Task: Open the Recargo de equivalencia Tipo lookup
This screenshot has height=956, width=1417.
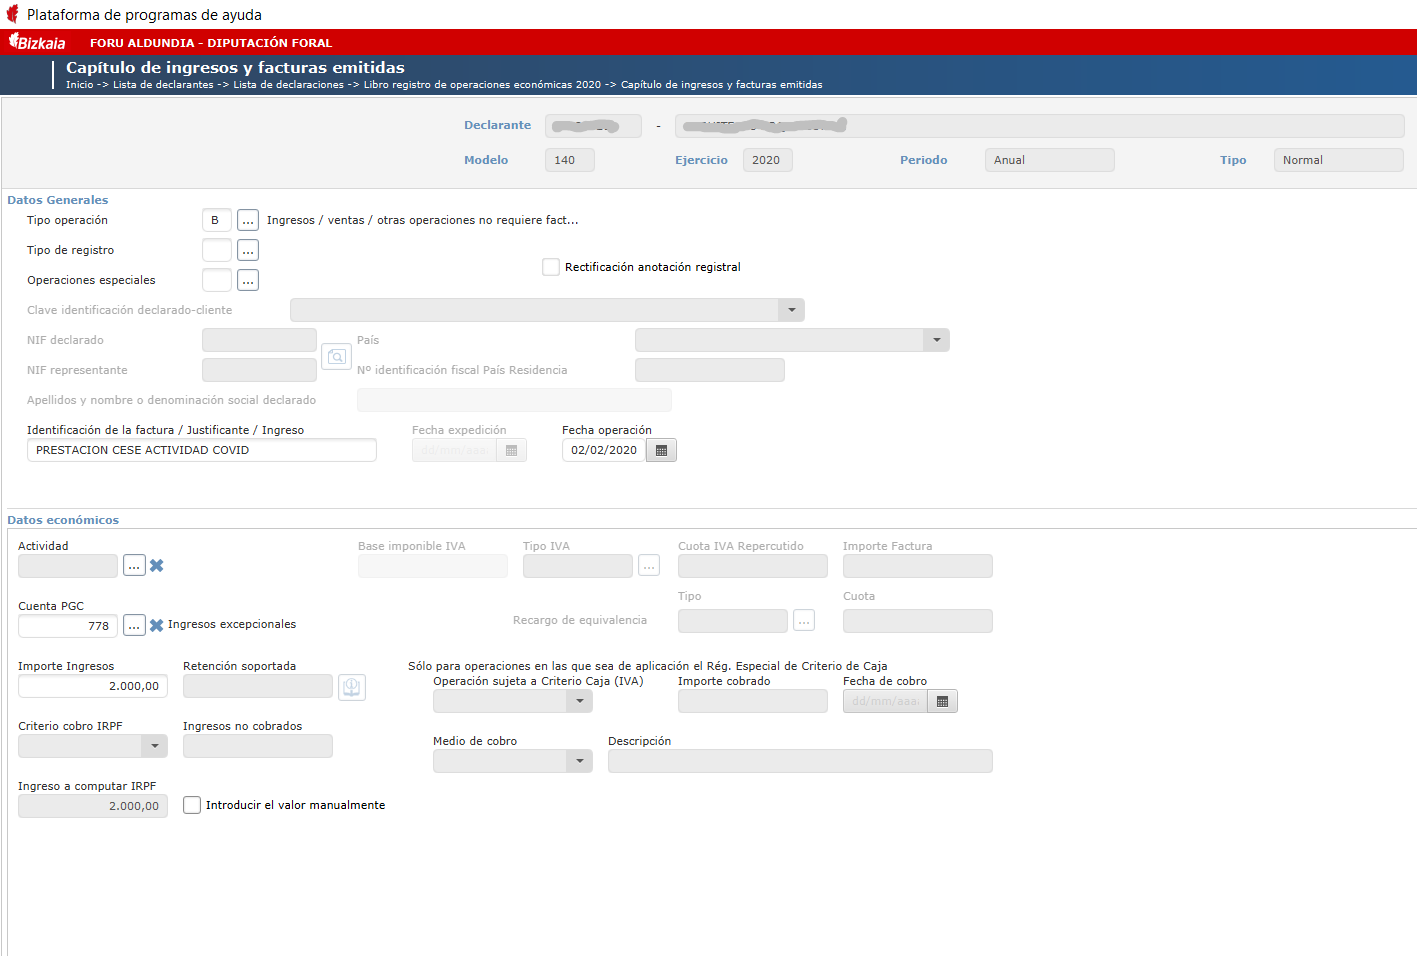Action: [804, 621]
